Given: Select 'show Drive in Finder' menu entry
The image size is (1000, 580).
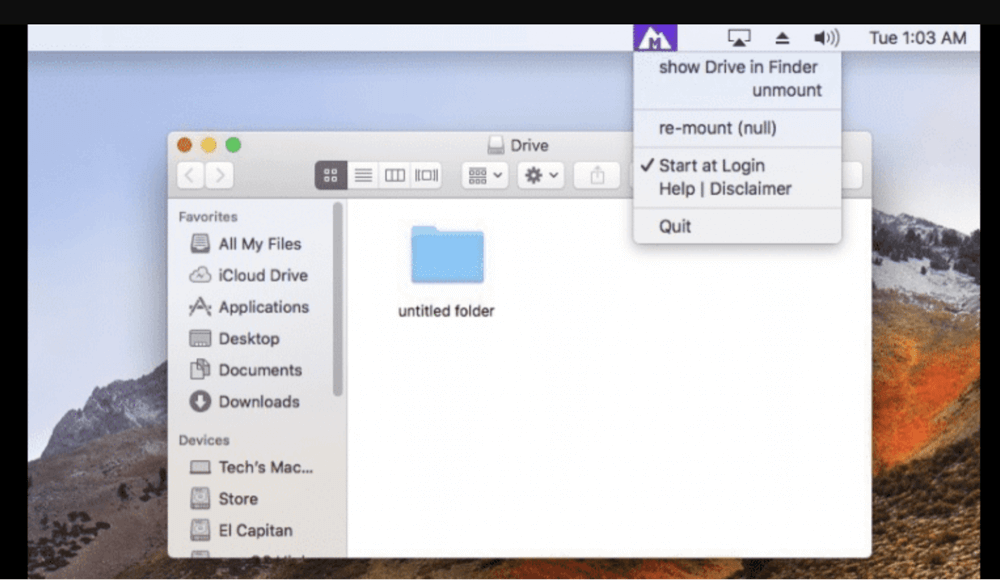Looking at the screenshot, I should 738,67.
